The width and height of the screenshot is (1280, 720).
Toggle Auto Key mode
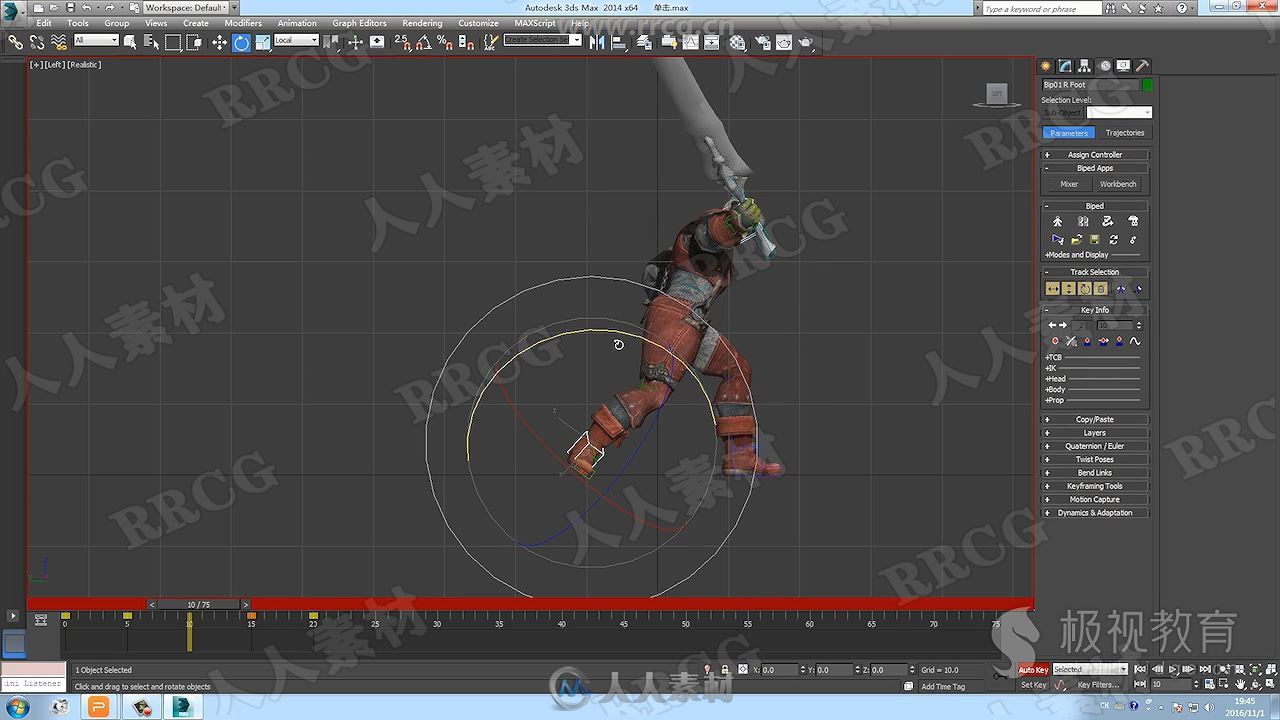[1033, 669]
